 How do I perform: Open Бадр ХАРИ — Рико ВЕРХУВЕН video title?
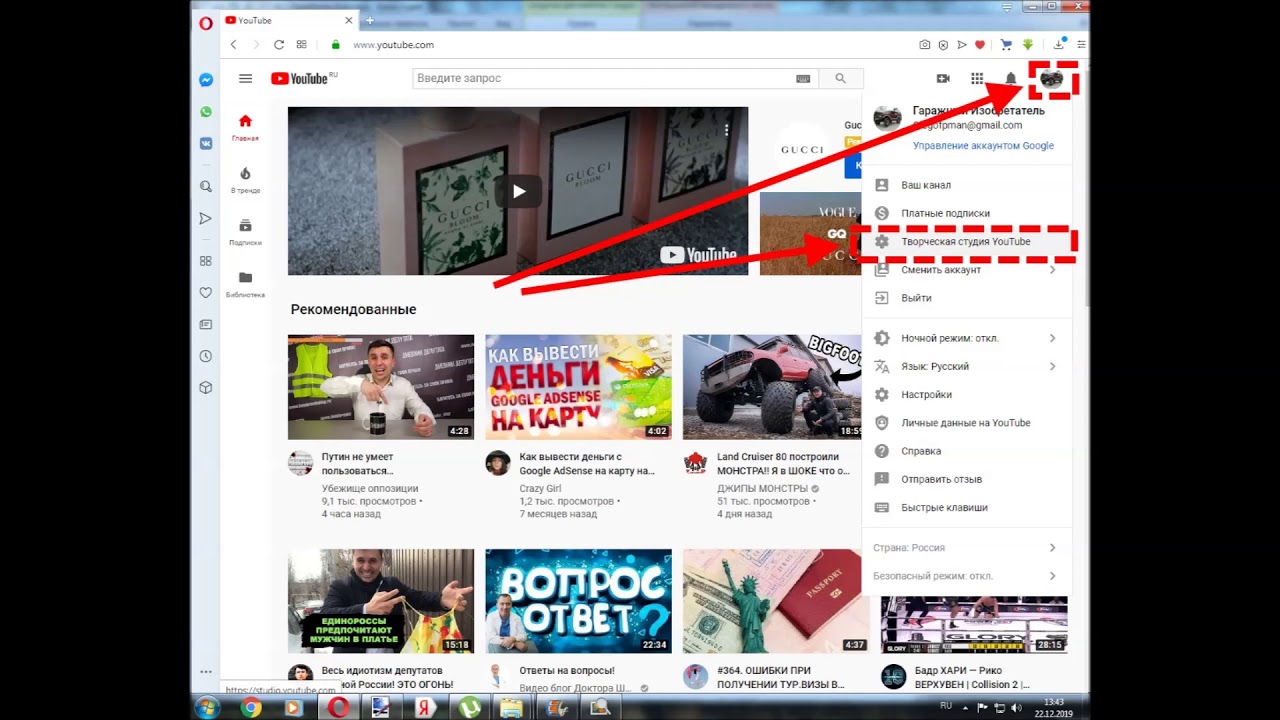click(972, 677)
